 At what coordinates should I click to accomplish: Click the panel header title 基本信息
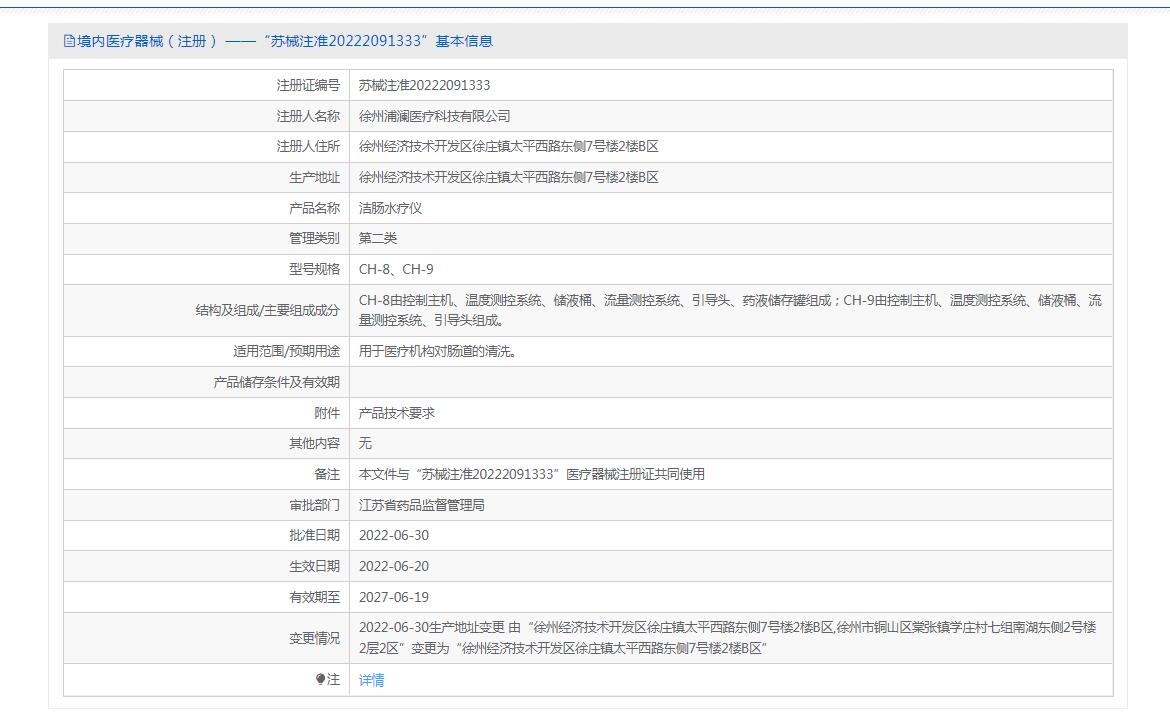[278, 41]
